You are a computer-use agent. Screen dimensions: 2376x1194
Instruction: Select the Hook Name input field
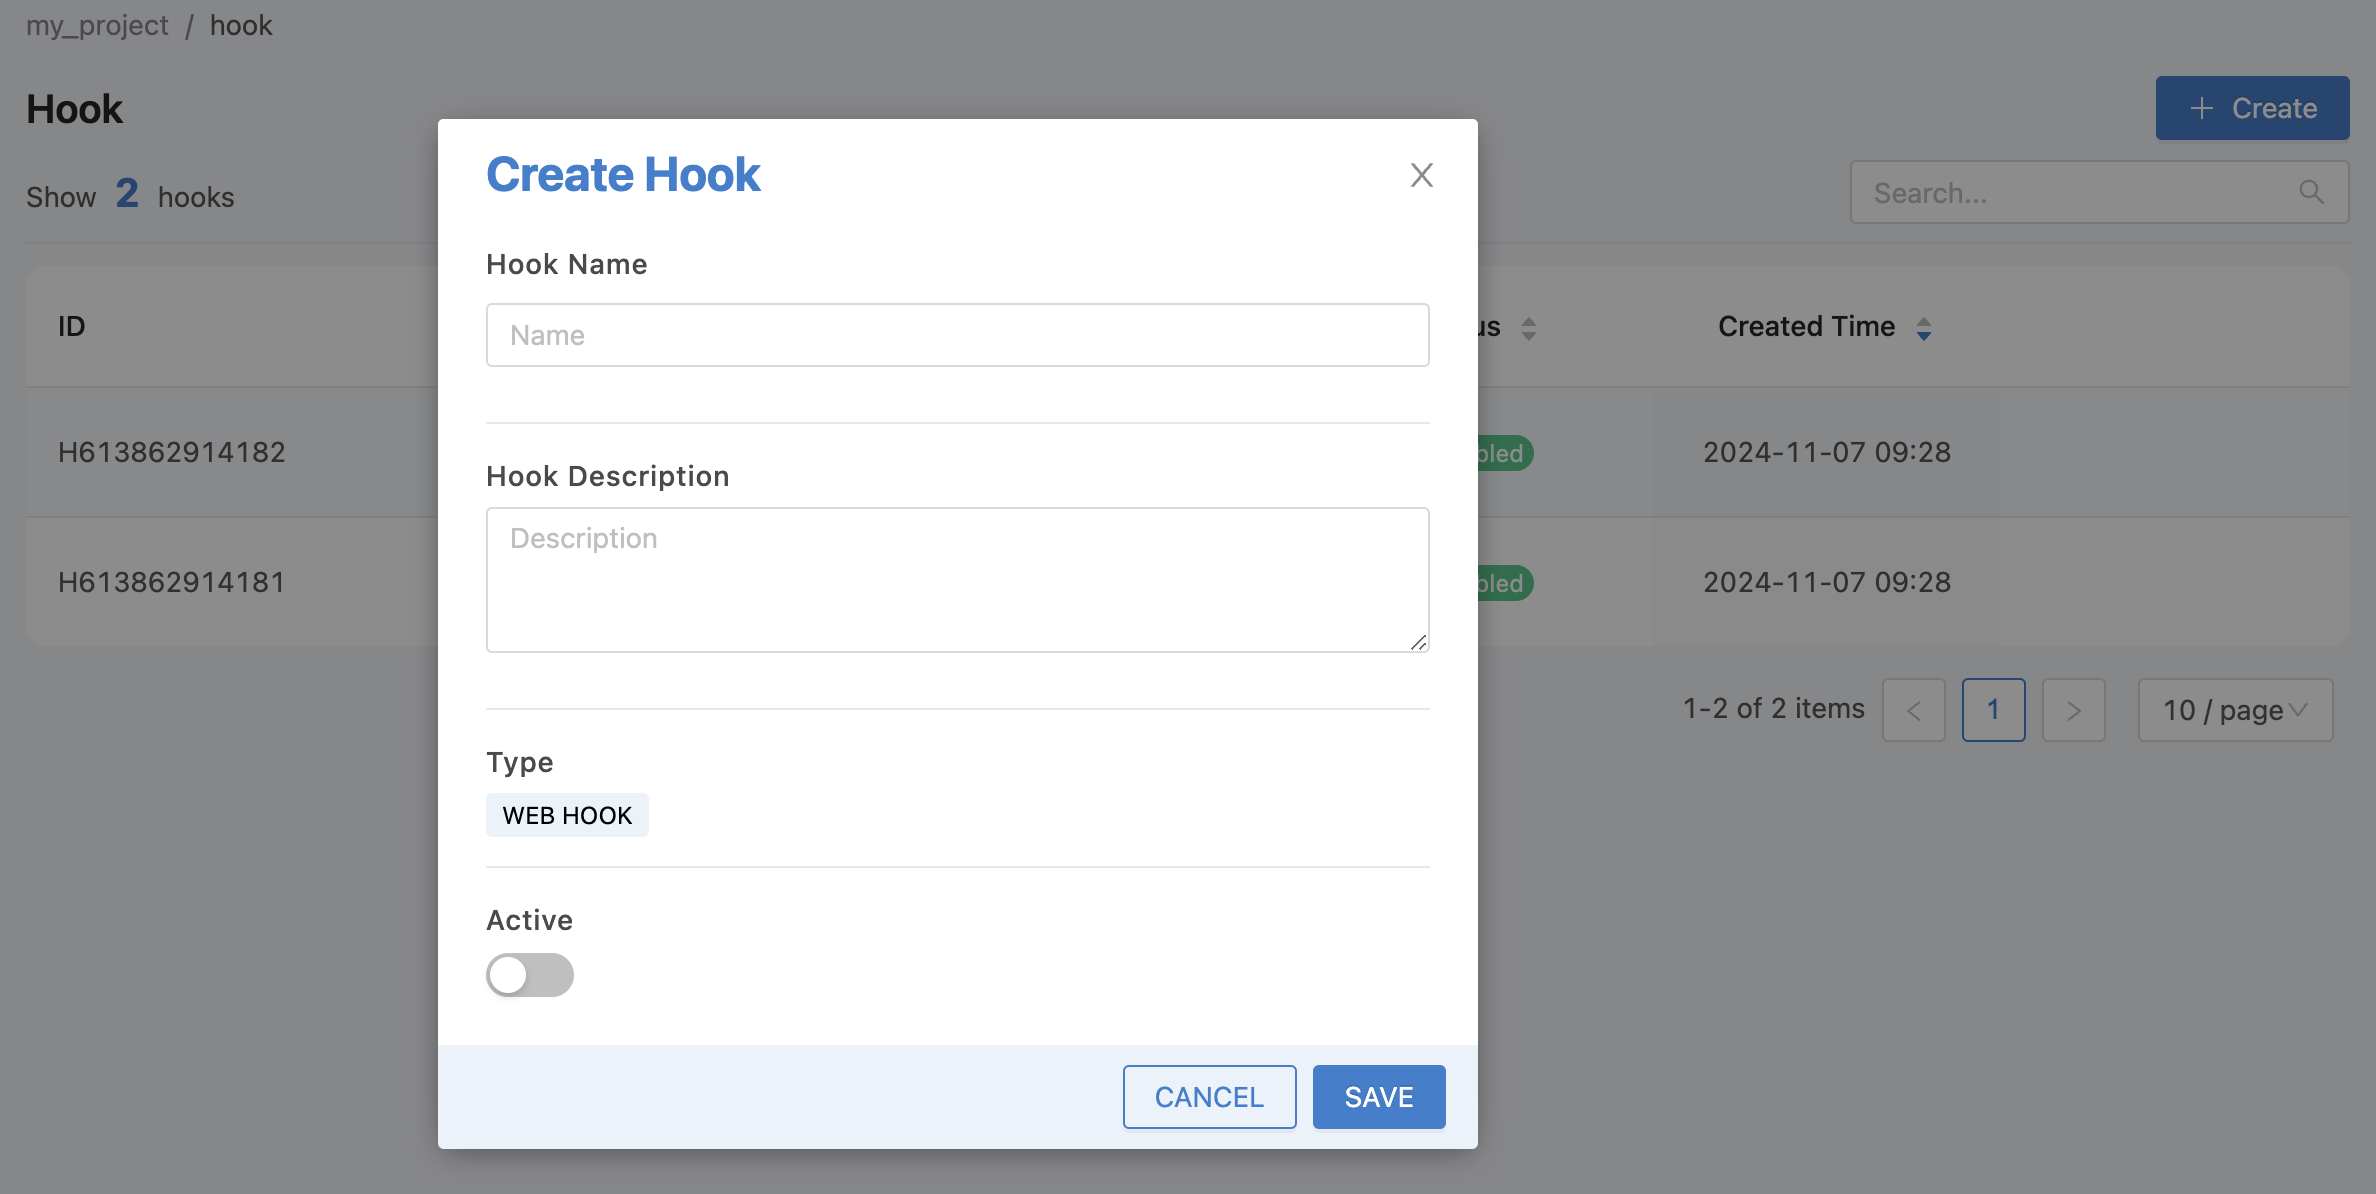[x=957, y=334]
